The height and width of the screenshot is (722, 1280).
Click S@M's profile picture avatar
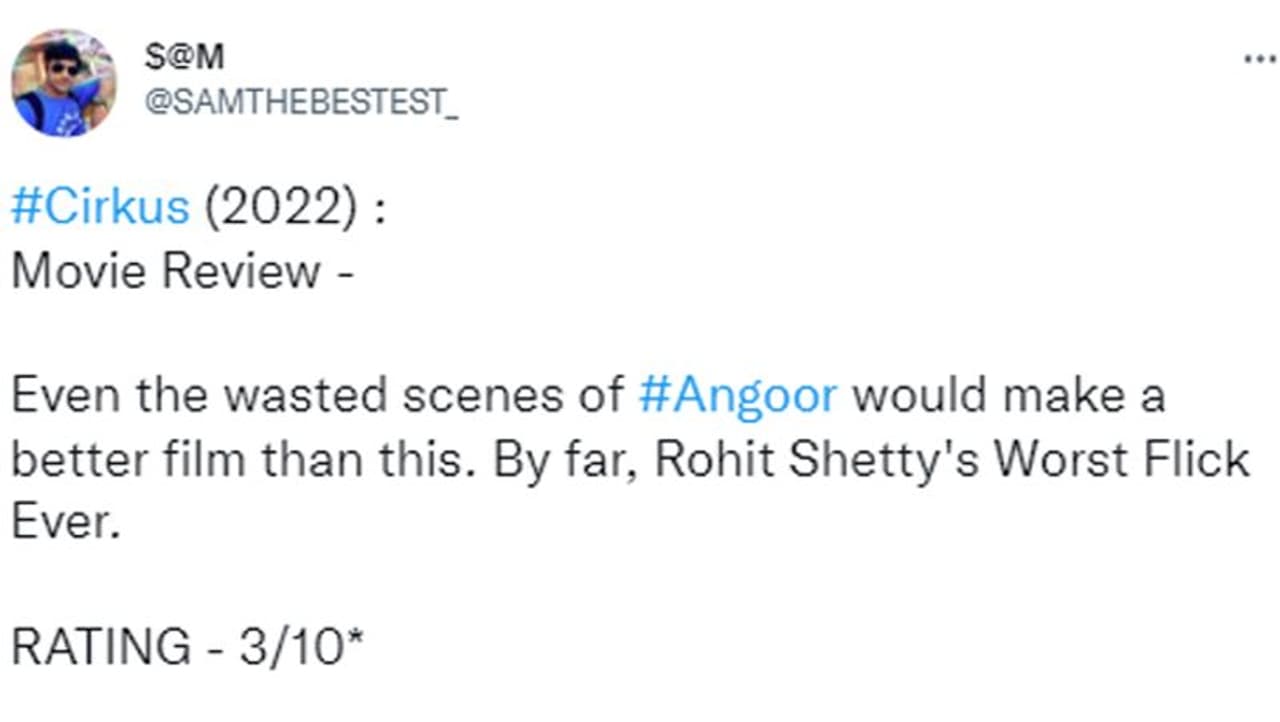click(64, 83)
